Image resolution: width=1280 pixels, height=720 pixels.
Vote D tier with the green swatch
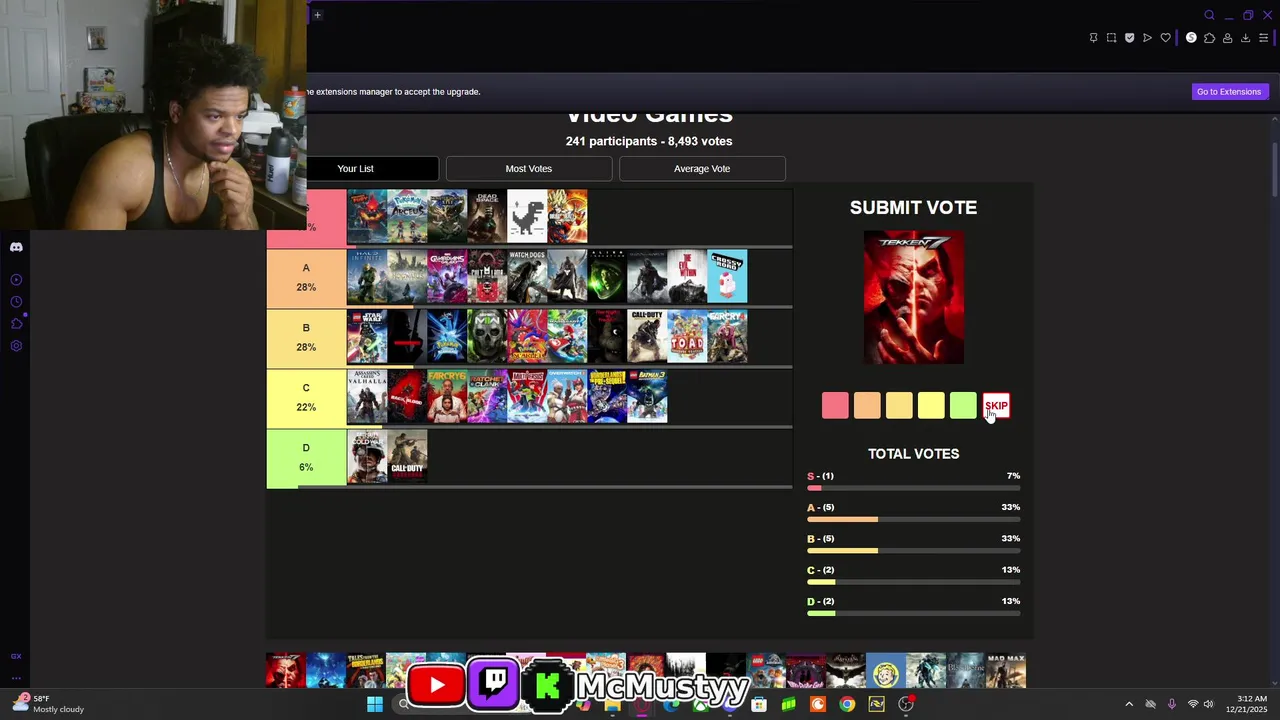(963, 406)
